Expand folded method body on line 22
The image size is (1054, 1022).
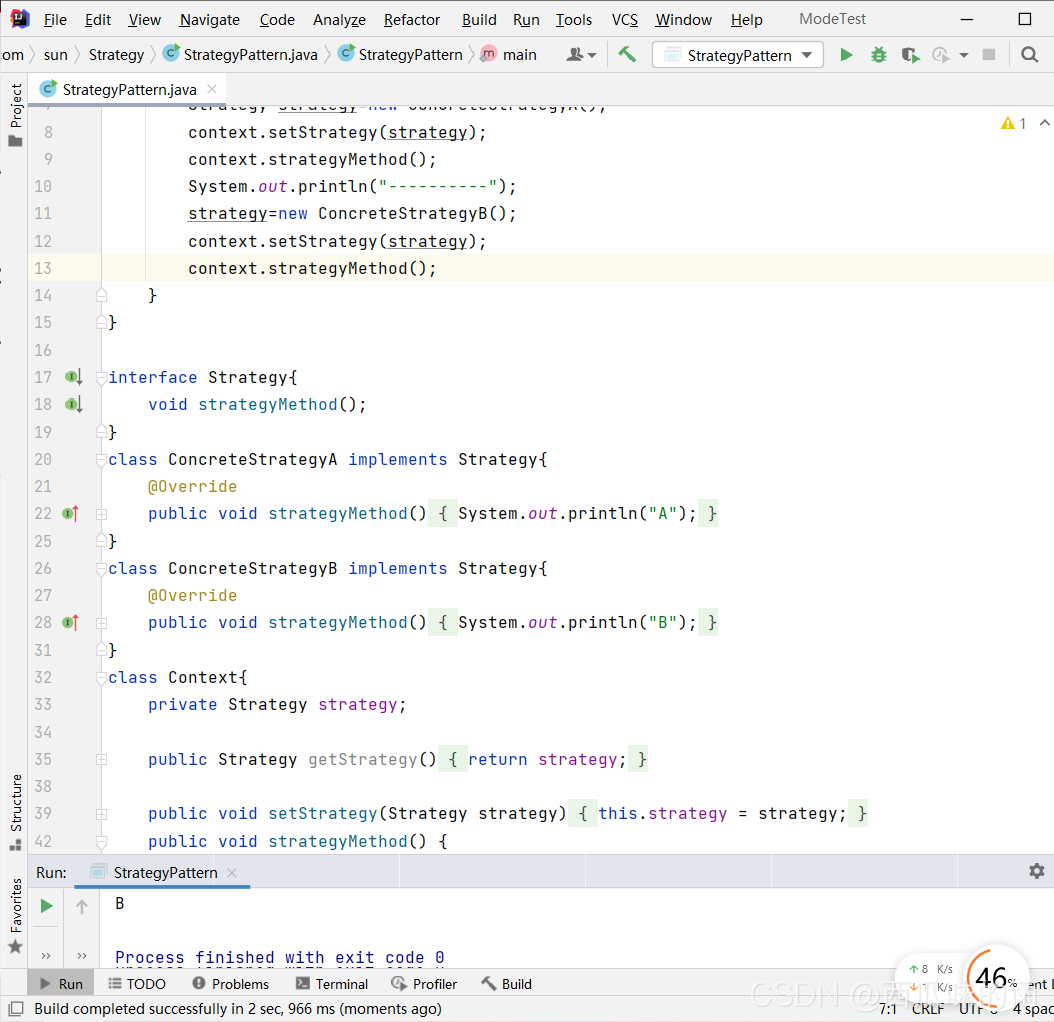(102, 514)
